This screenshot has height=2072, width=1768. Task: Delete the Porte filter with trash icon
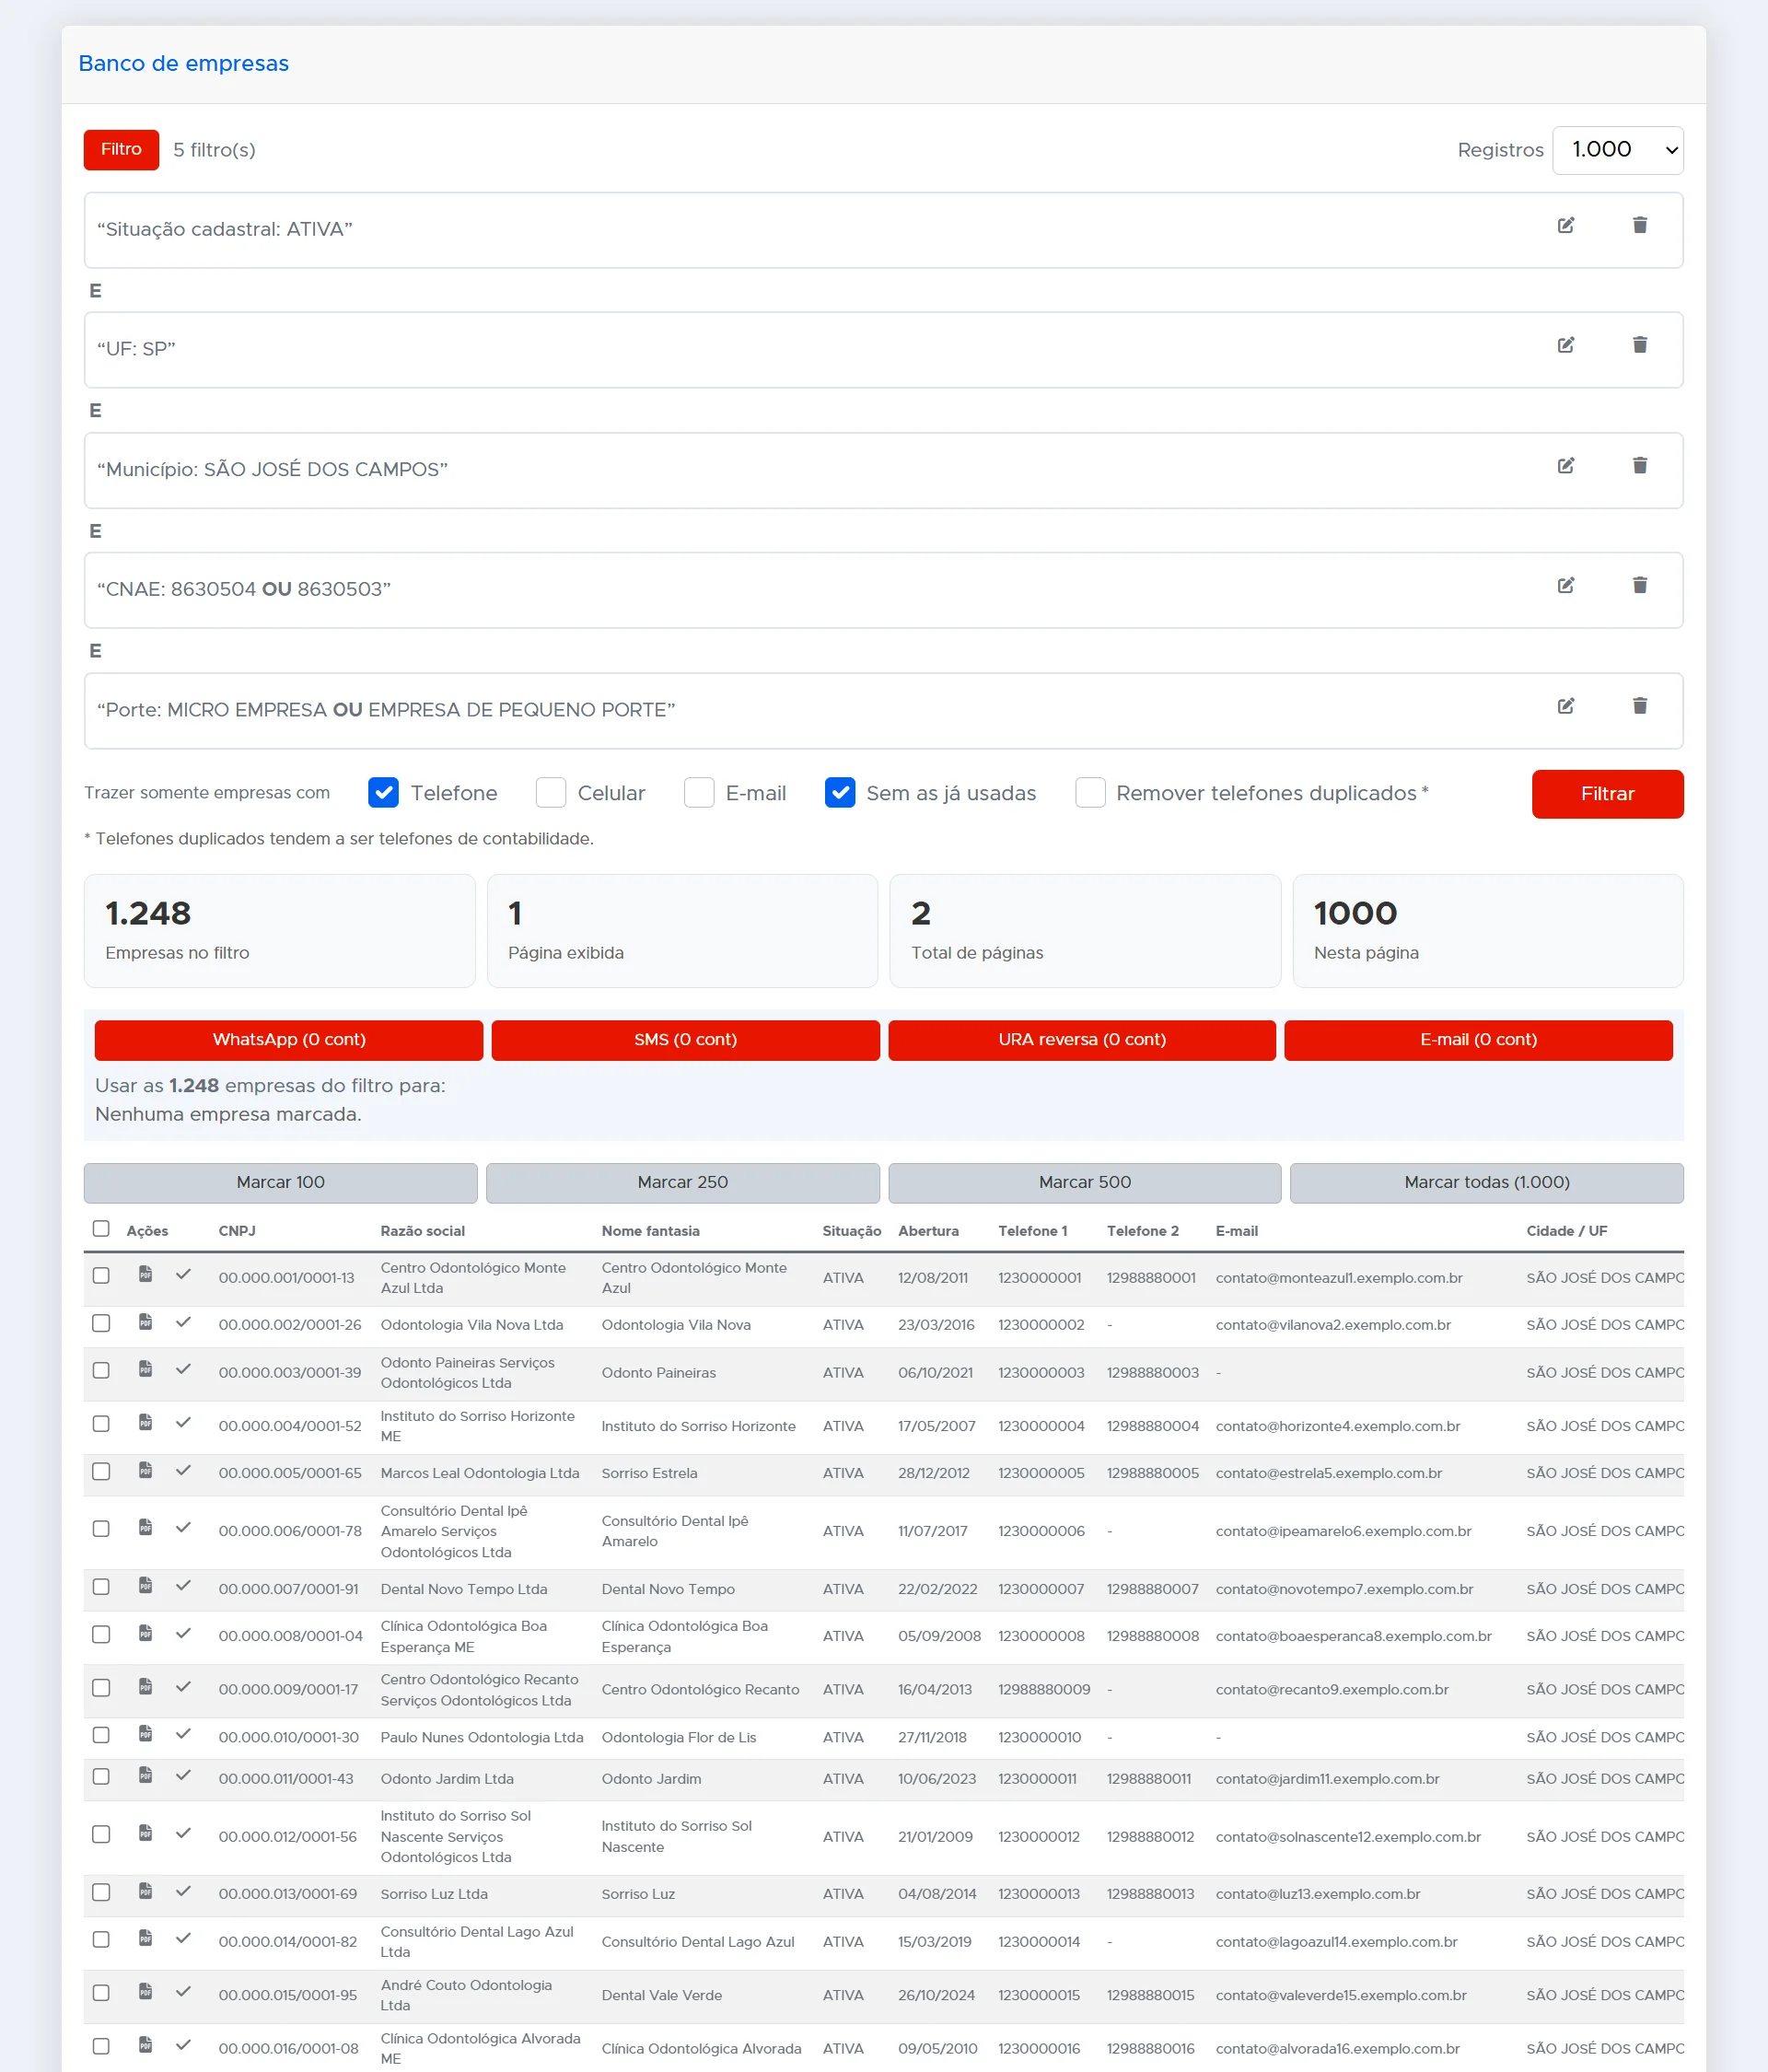[x=1640, y=706]
